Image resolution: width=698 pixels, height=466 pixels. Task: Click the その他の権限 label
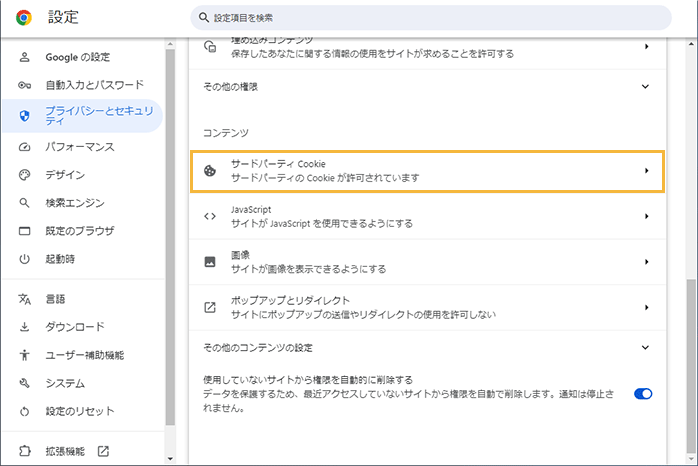point(231,87)
